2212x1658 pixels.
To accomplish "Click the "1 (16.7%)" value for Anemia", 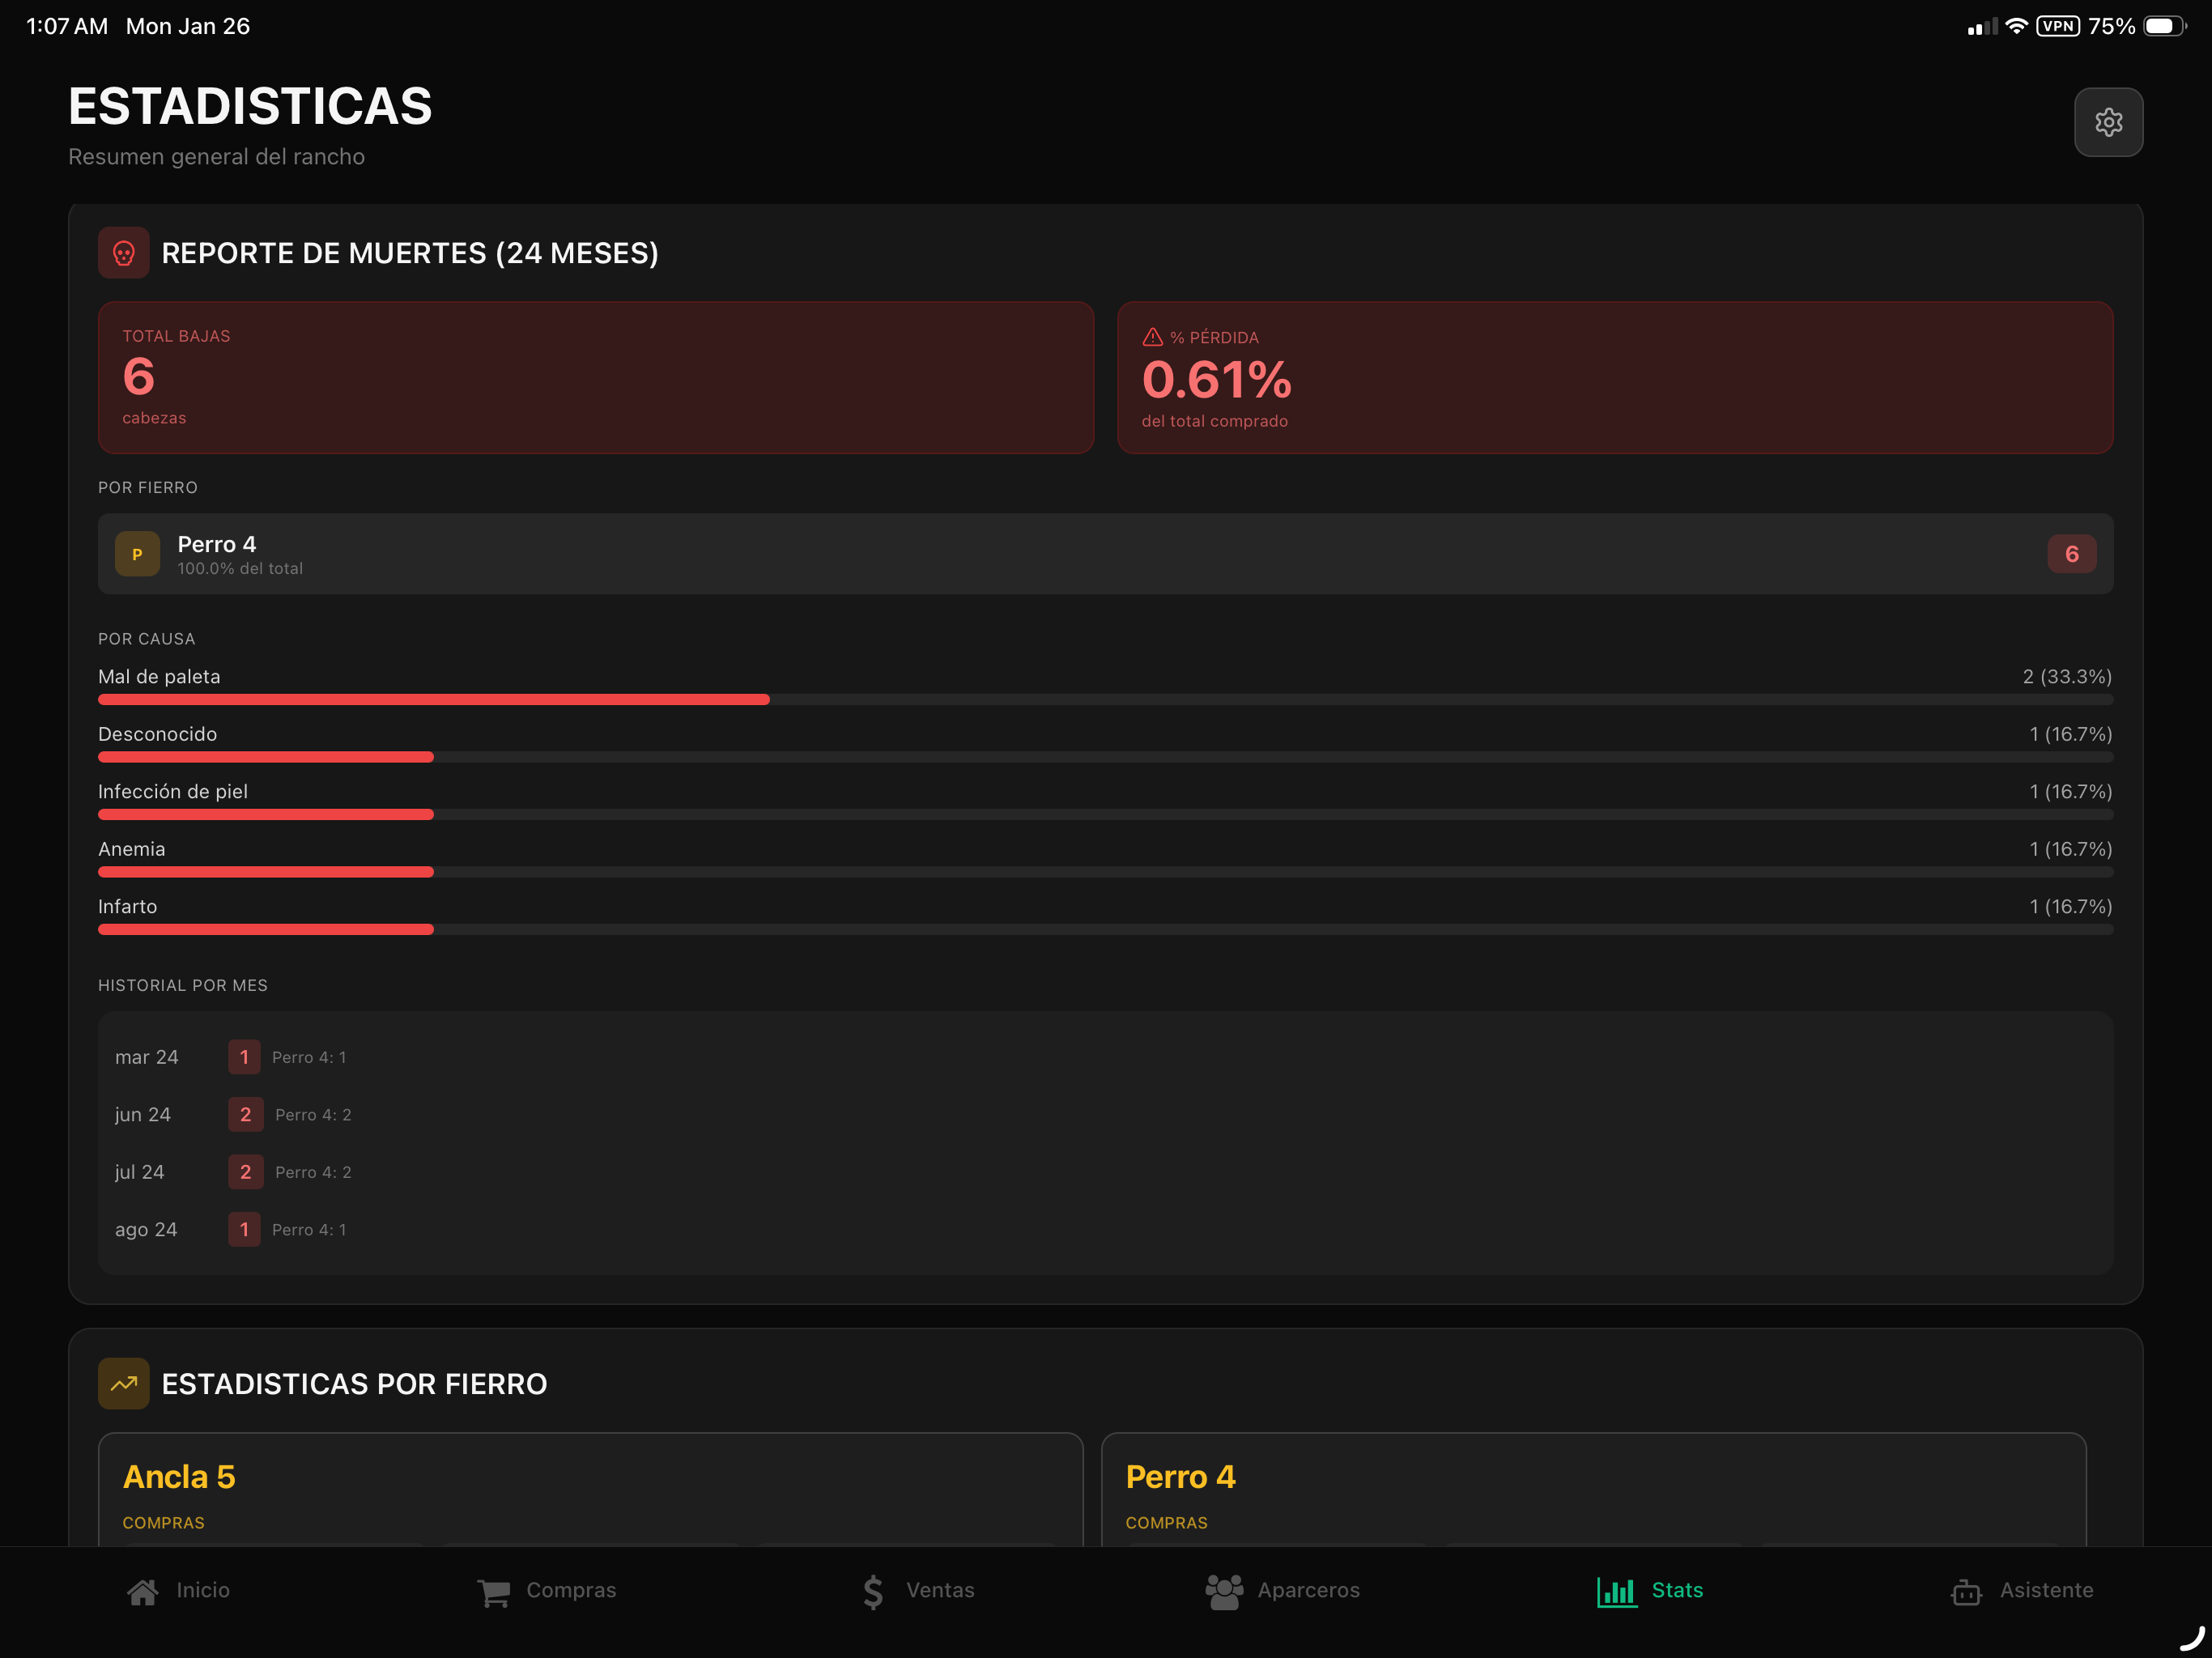I will tap(2070, 849).
